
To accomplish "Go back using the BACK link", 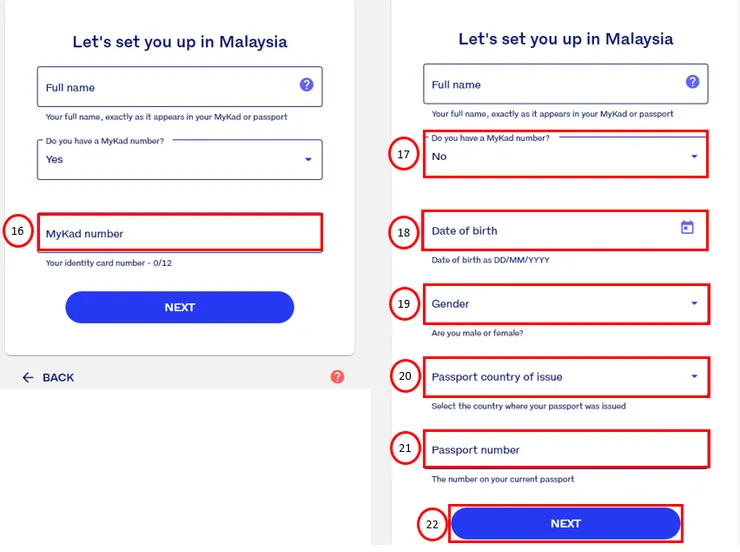I will pos(58,378).
